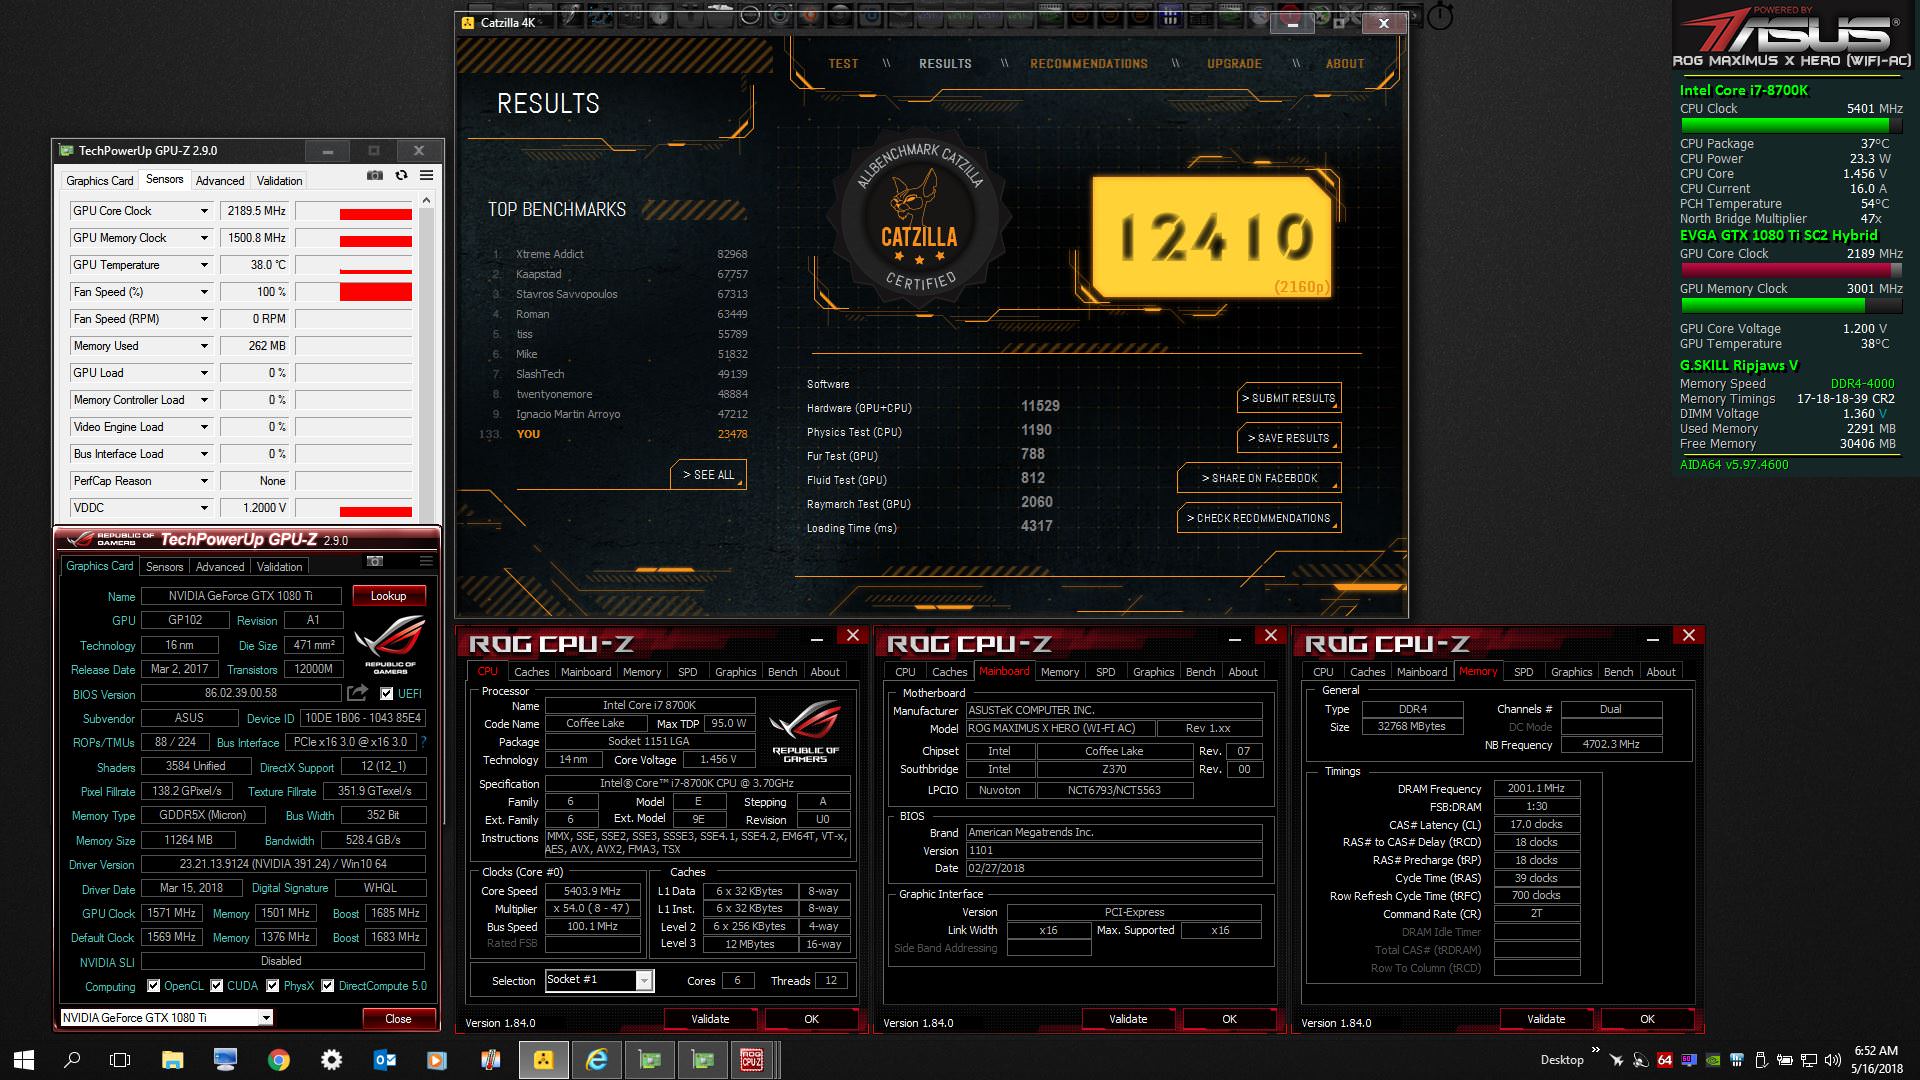This screenshot has width=1920, height=1080.
Task: Click the refresh icon in GPU-Z Sensors
Action: pos(401,175)
